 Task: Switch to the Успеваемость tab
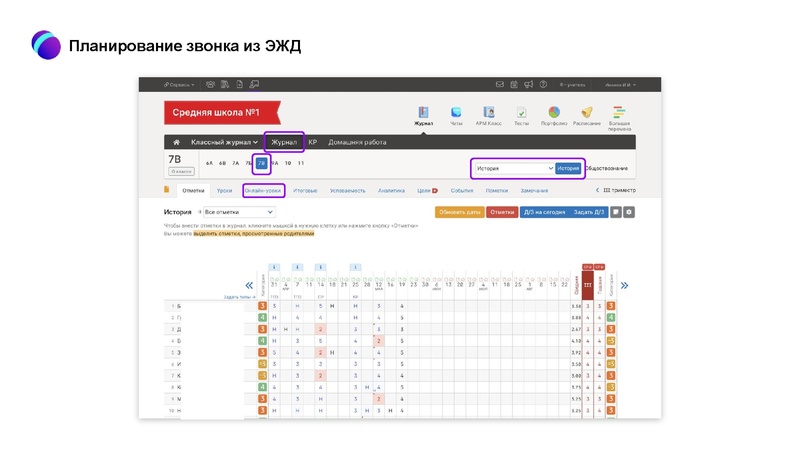(347, 191)
